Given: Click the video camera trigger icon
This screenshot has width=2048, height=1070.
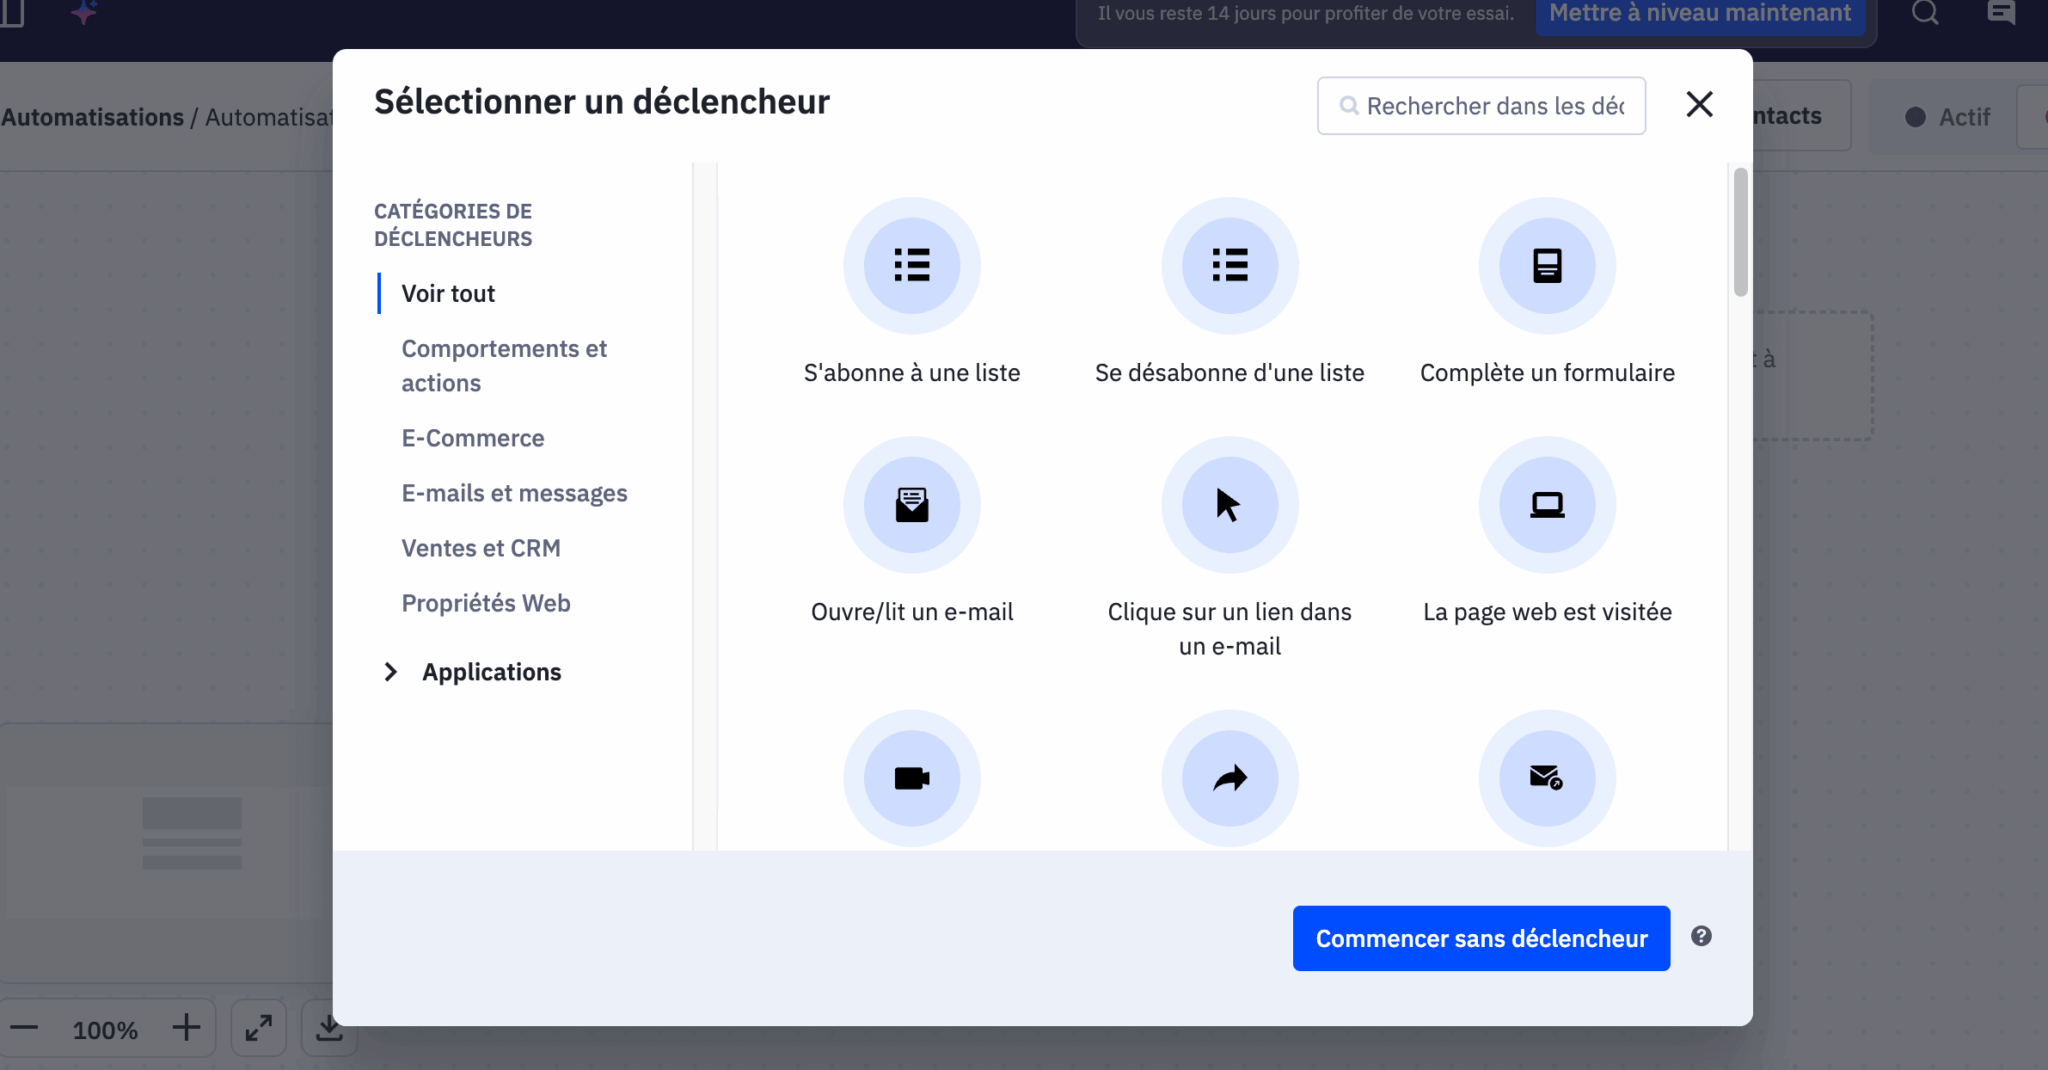Looking at the screenshot, I should [910, 778].
